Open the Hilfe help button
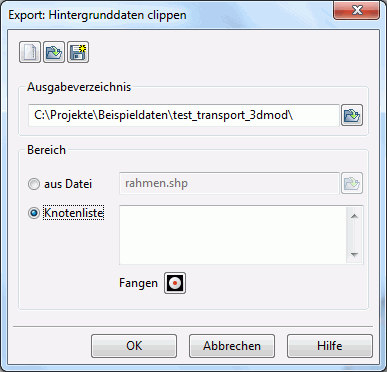Screen dimensions: 387x372 330,346
